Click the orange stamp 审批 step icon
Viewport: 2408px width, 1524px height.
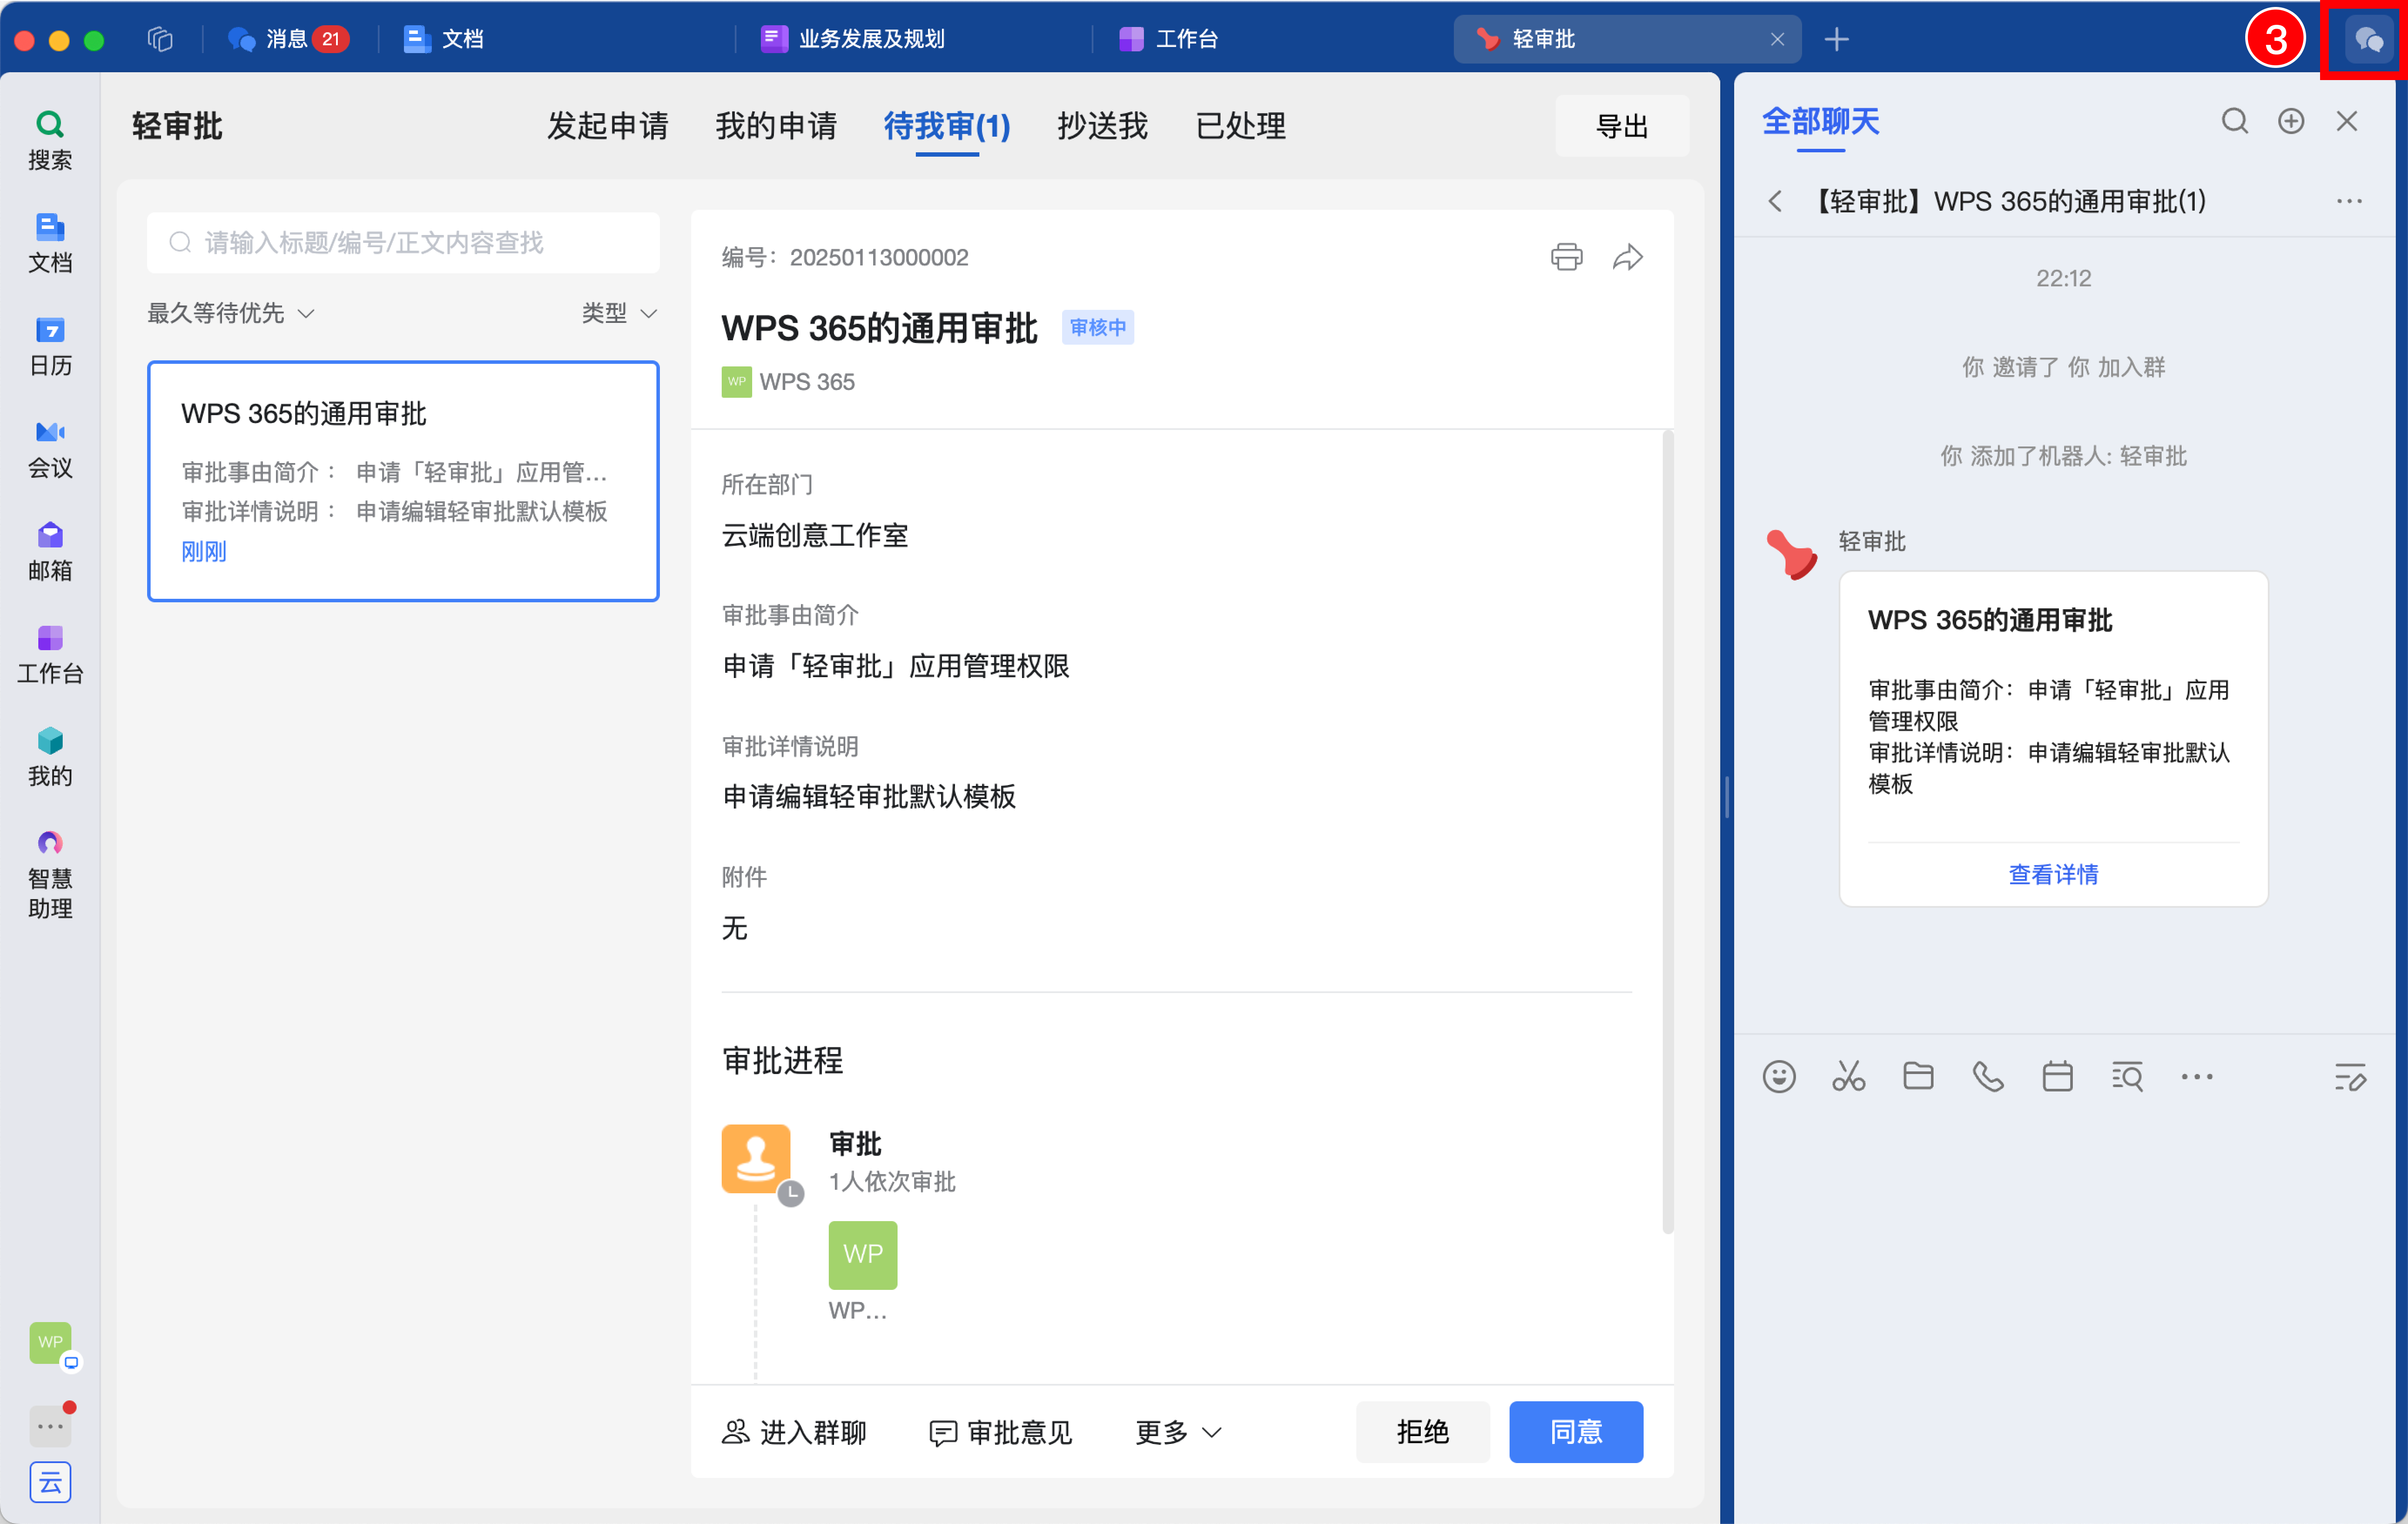click(x=756, y=1158)
